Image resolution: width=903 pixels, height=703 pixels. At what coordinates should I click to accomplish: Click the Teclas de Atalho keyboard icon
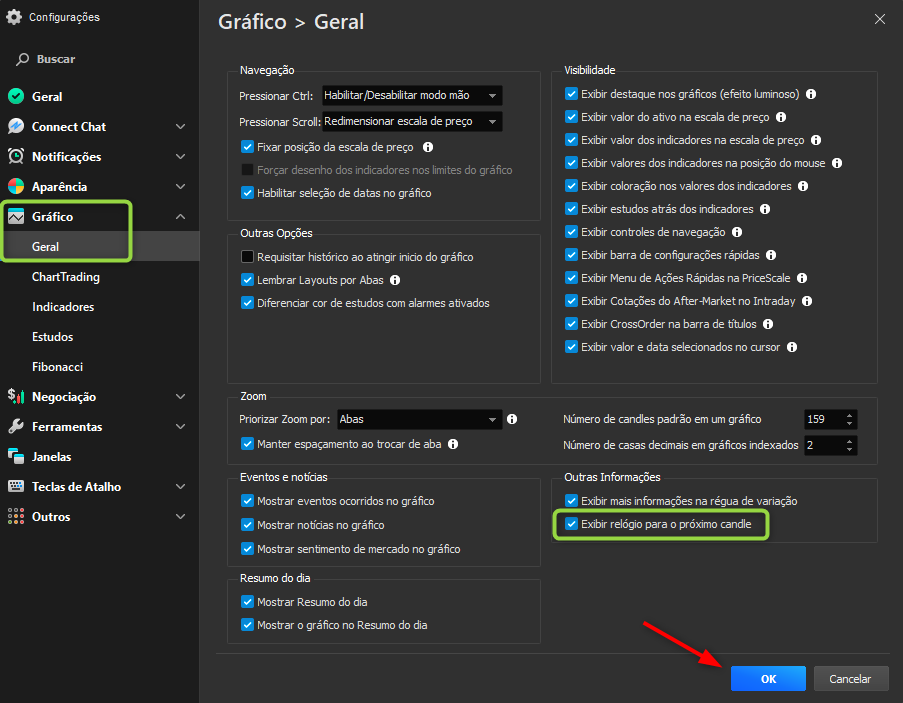(x=16, y=486)
